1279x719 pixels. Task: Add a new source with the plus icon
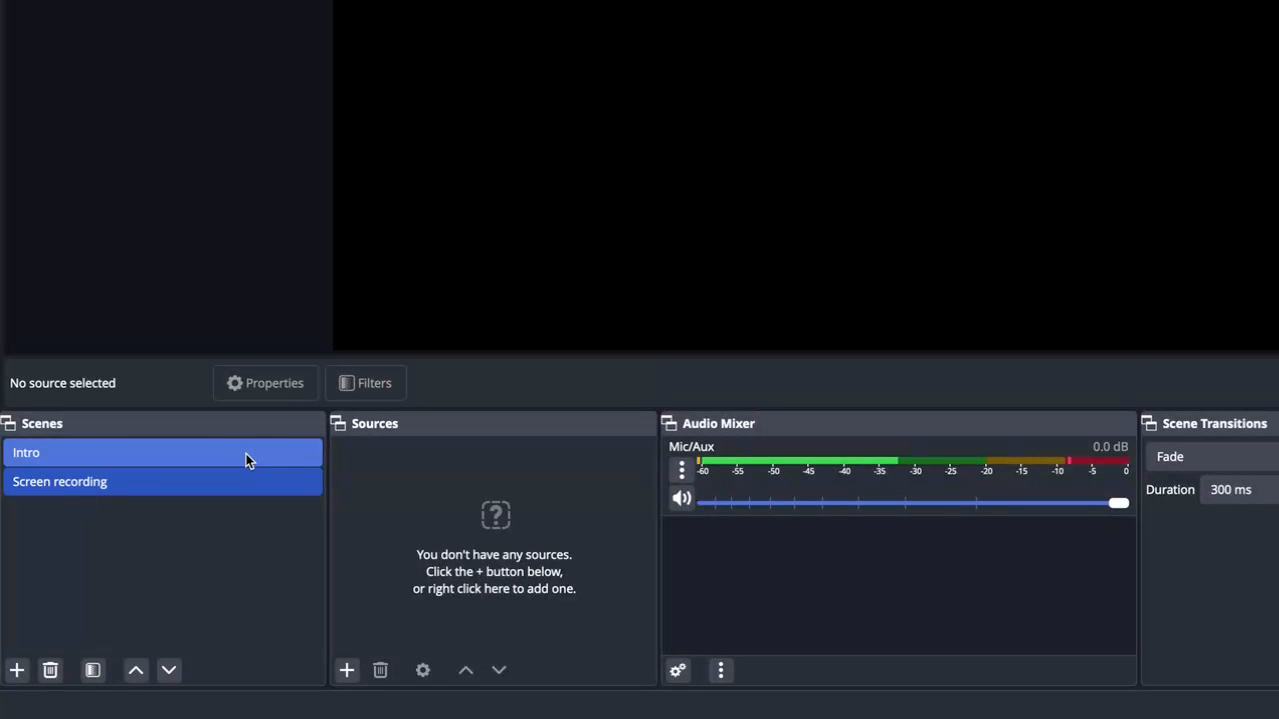click(347, 670)
